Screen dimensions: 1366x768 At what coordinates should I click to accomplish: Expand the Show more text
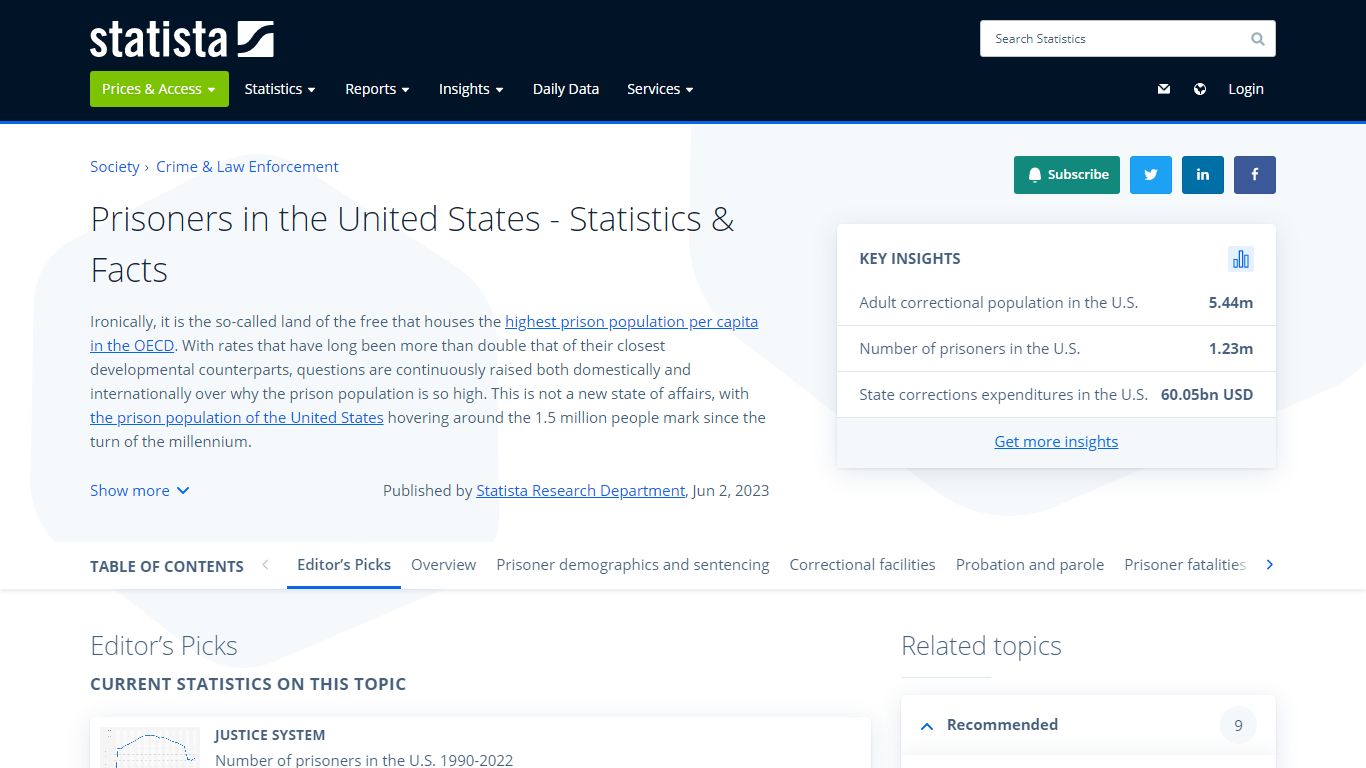[x=140, y=491]
